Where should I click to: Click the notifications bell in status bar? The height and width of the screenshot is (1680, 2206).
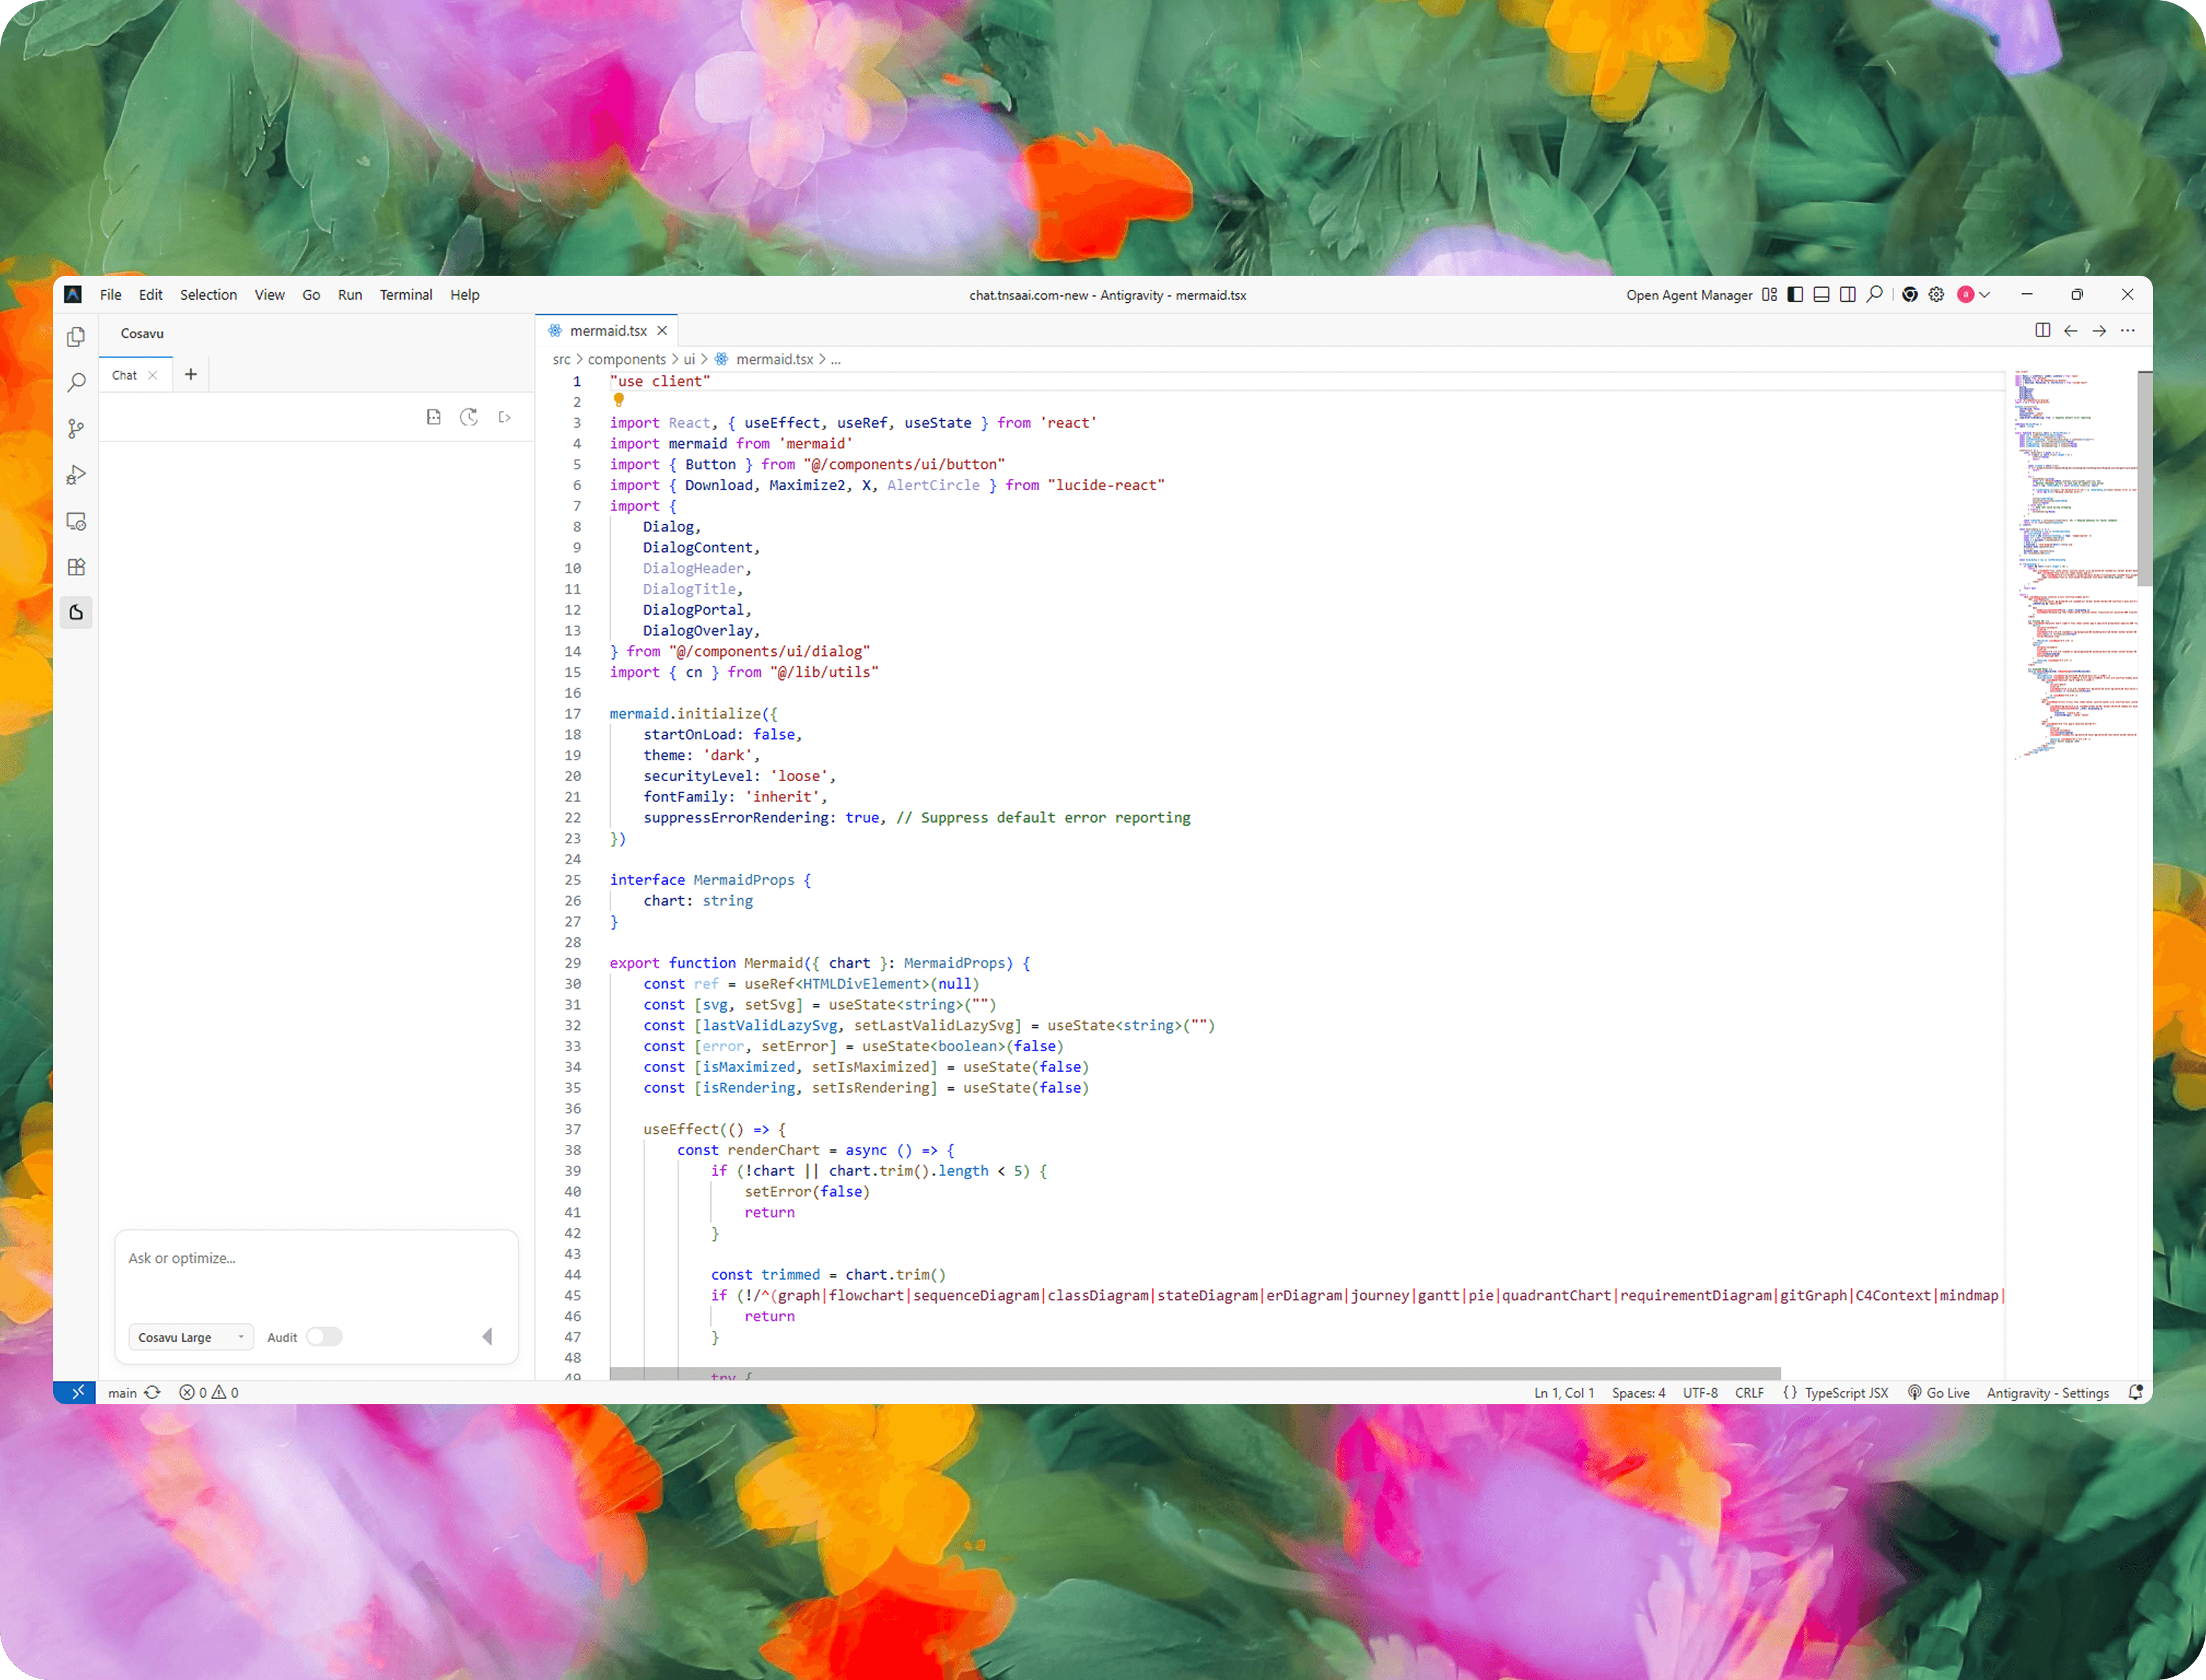coord(2135,1392)
